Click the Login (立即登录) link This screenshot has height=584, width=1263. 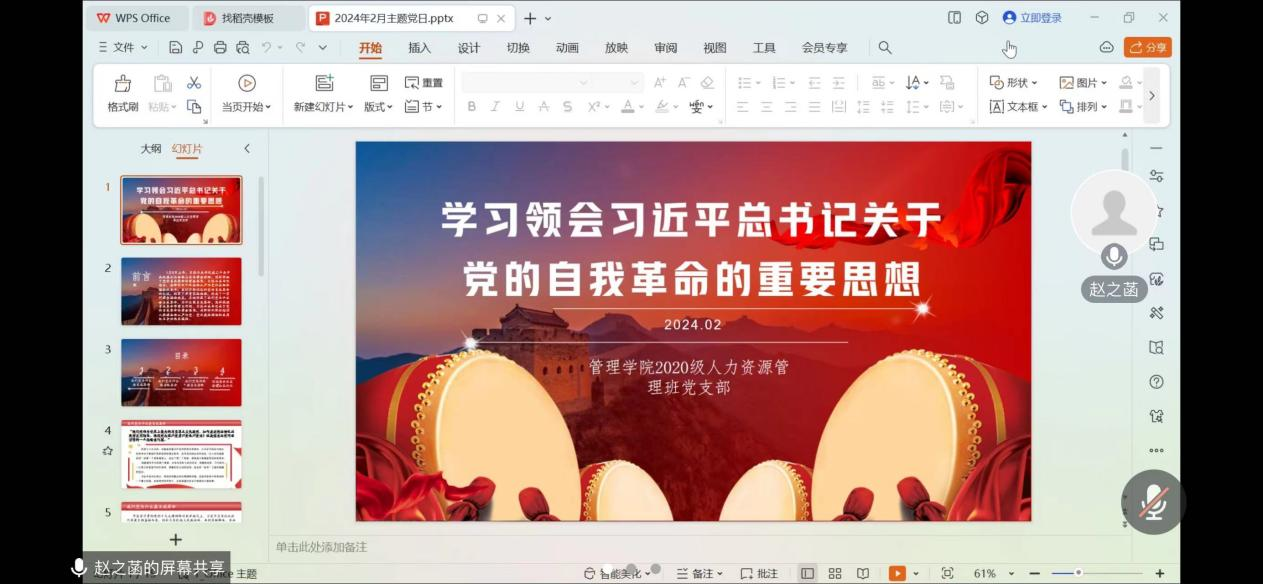tap(1032, 18)
